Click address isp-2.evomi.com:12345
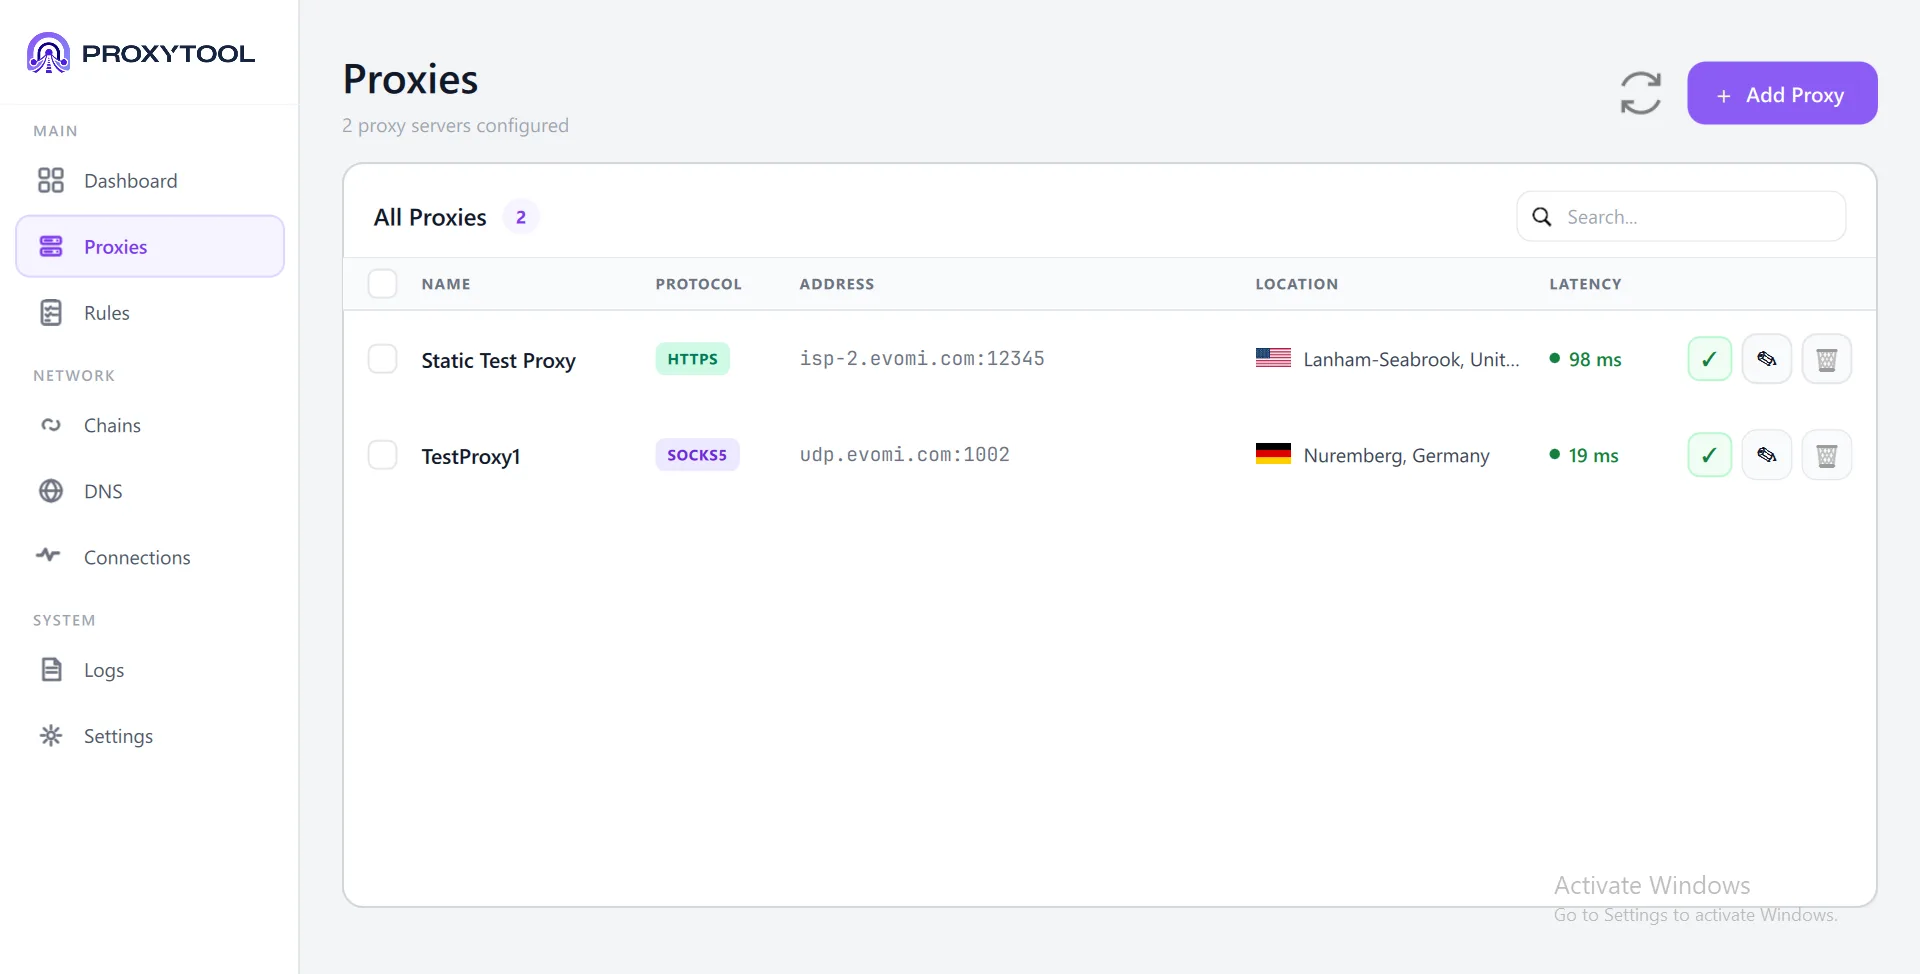The image size is (1920, 974). click(x=922, y=359)
